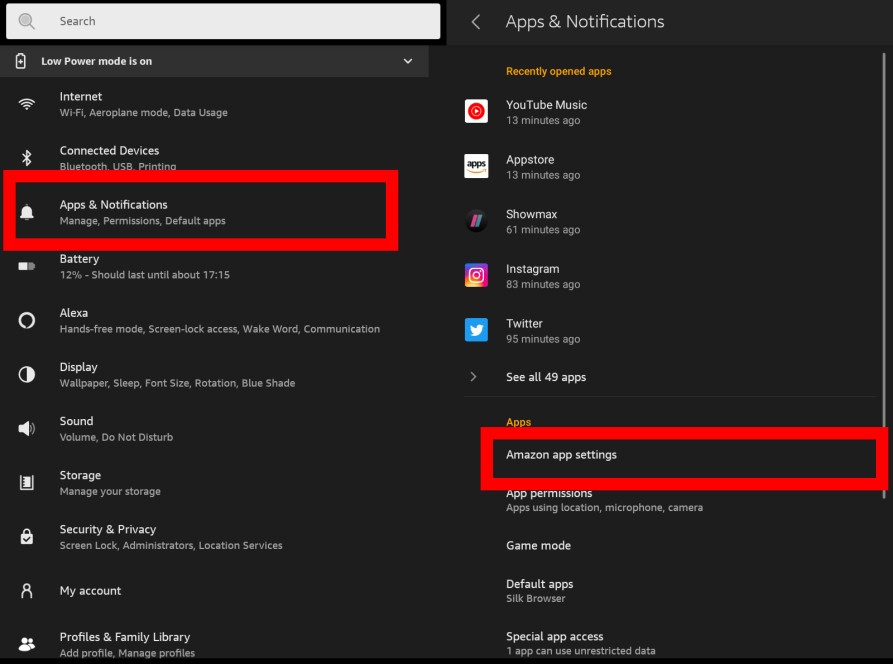
Task: Open Alexa settings
Action: 214,321
